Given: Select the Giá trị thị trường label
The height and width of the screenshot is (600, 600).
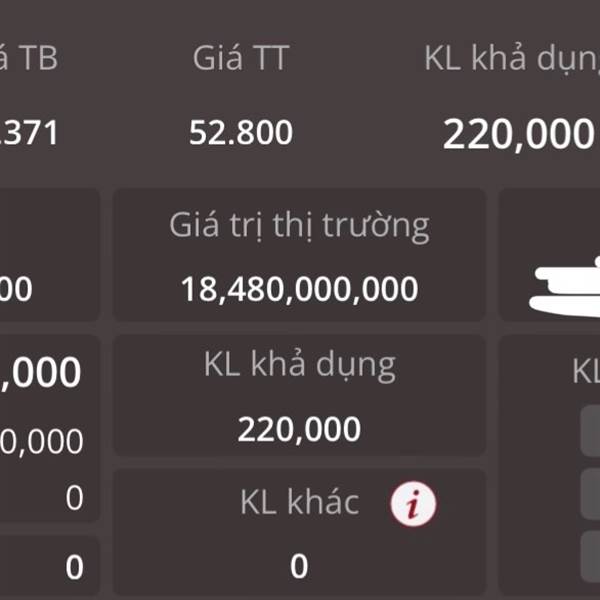Looking at the screenshot, I should (300, 226).
